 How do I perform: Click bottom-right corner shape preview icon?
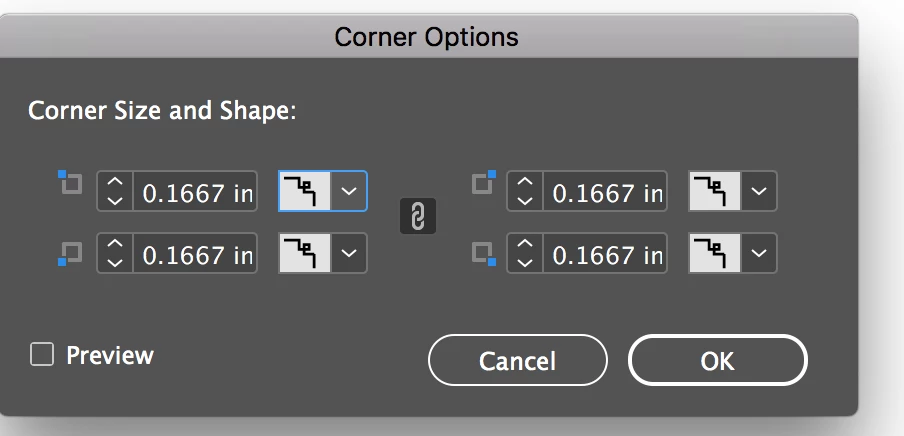tap(715, 253)
